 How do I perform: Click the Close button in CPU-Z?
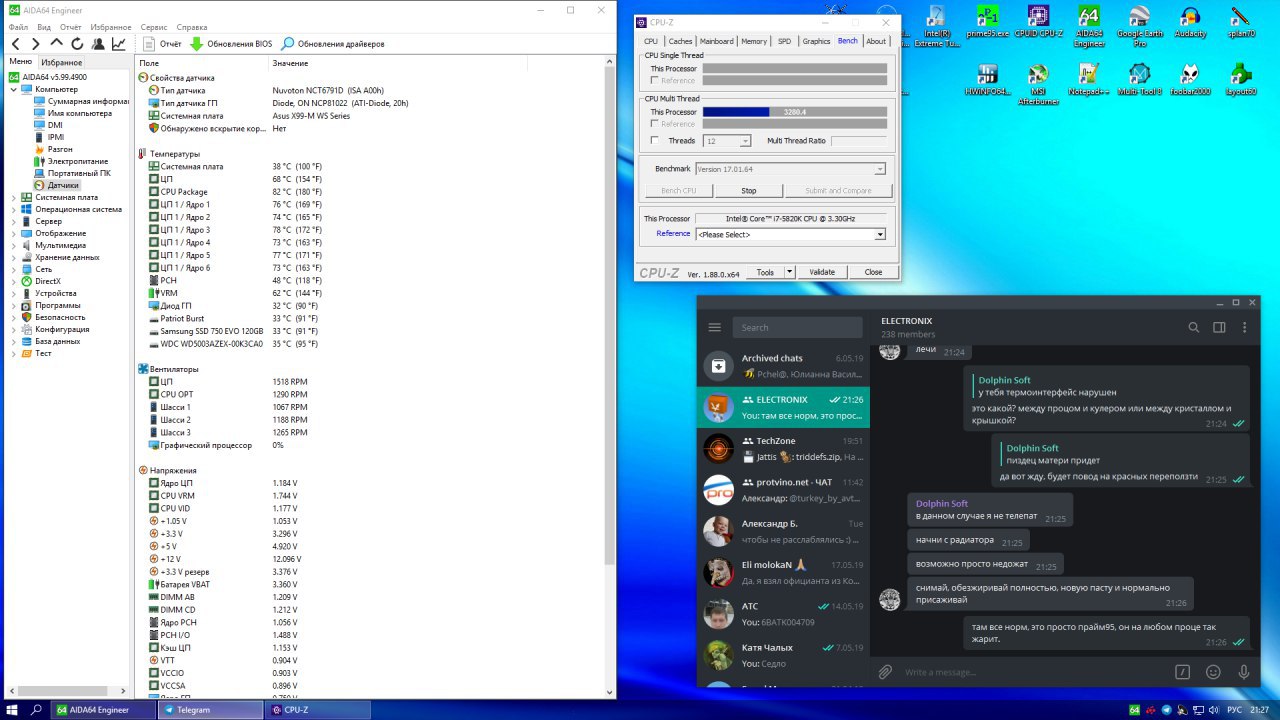873,272
